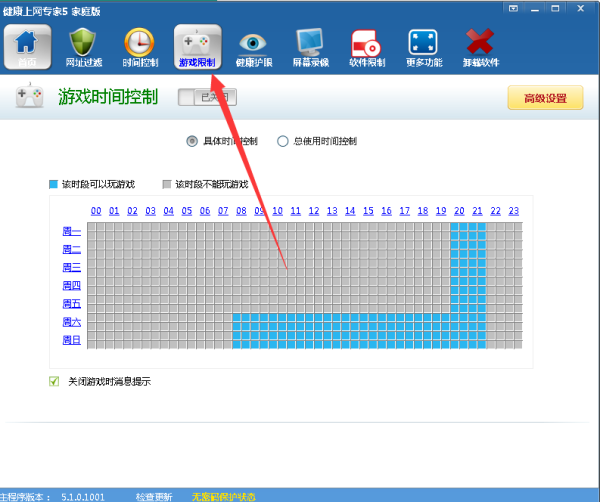600x502 pixels.
Task: Open 网址过滤 shield icon
Action: tap(82, 47)
